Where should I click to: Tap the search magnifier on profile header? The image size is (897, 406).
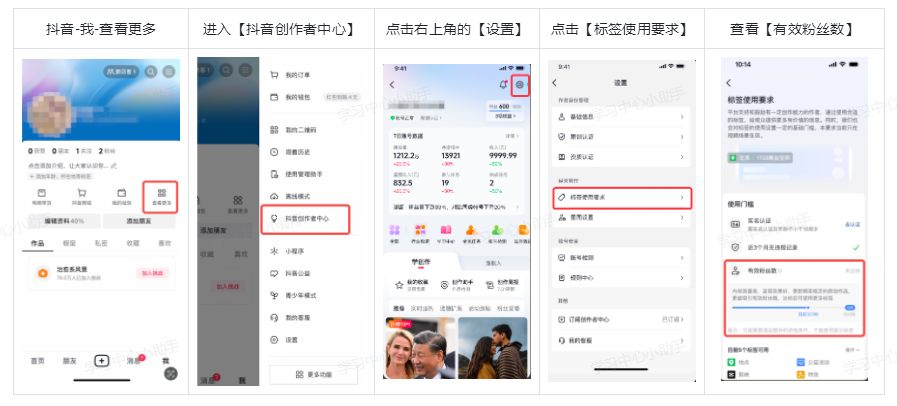point(150,71)
